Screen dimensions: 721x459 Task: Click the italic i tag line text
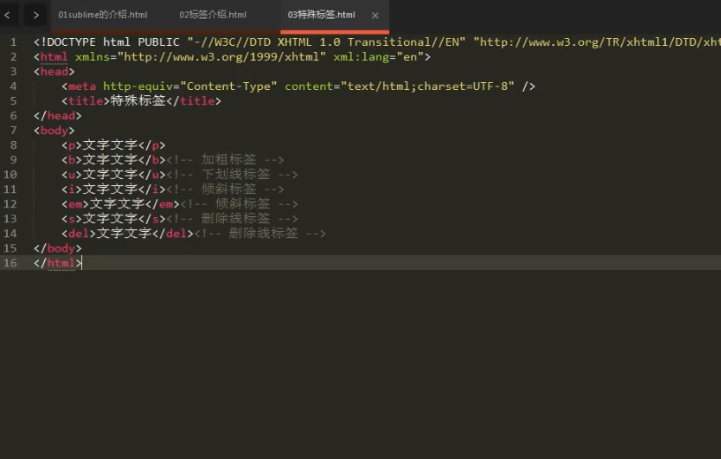[114, 189]
